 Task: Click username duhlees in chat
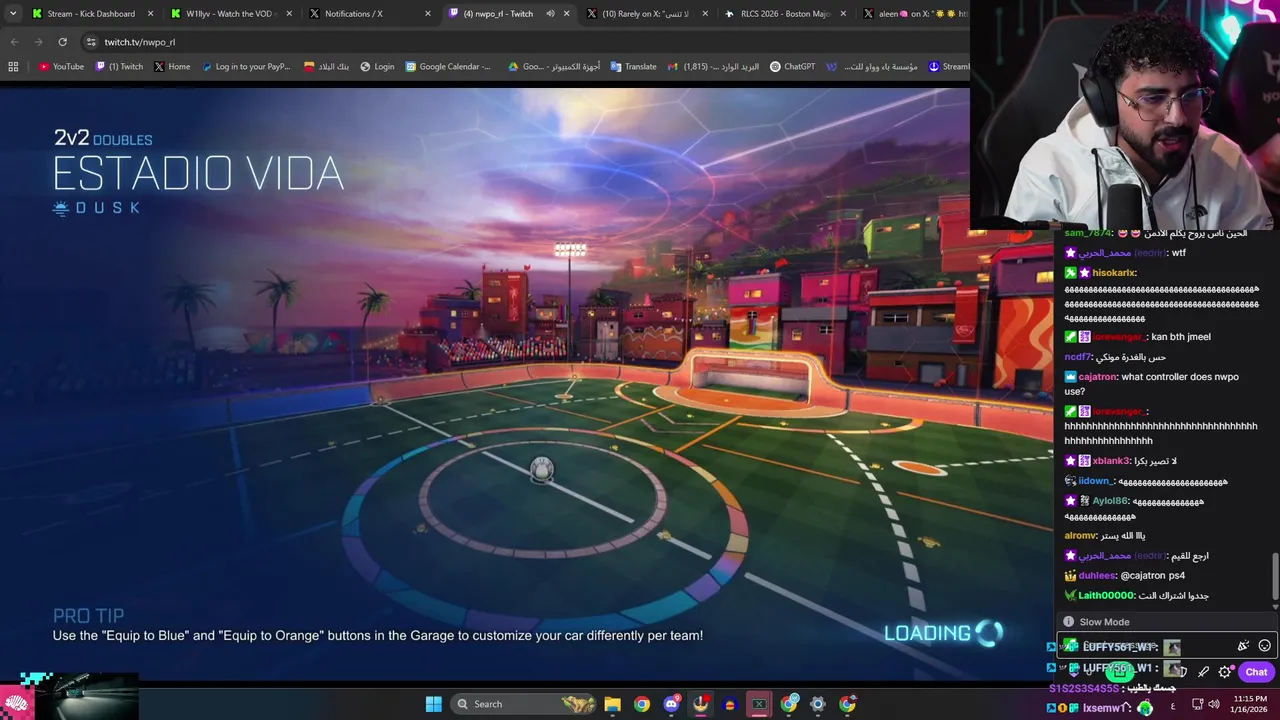(x=1096, y=576)
